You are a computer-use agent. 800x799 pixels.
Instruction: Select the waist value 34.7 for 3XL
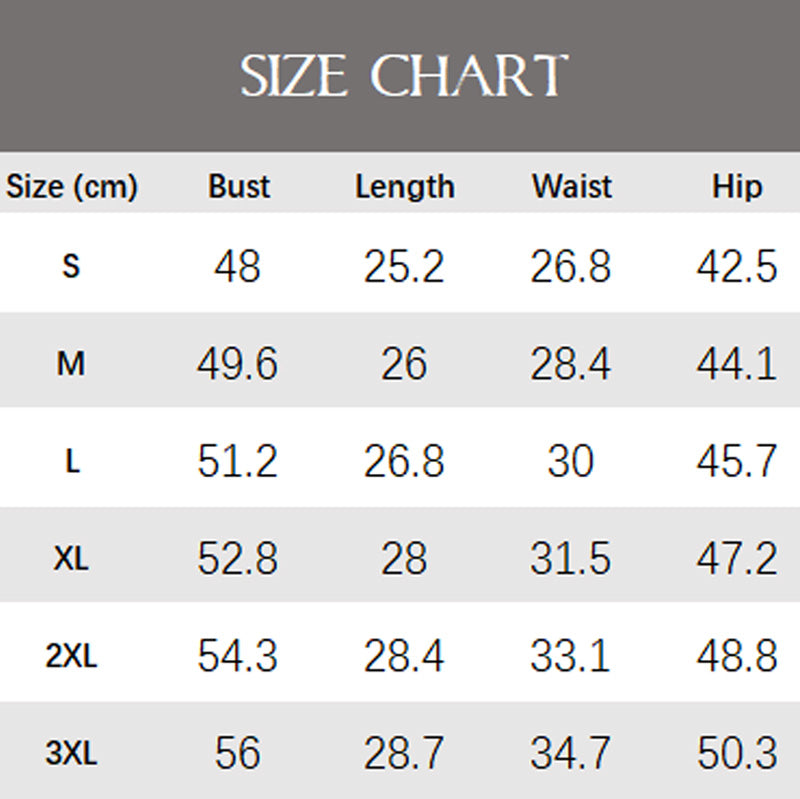click(571, 753)
